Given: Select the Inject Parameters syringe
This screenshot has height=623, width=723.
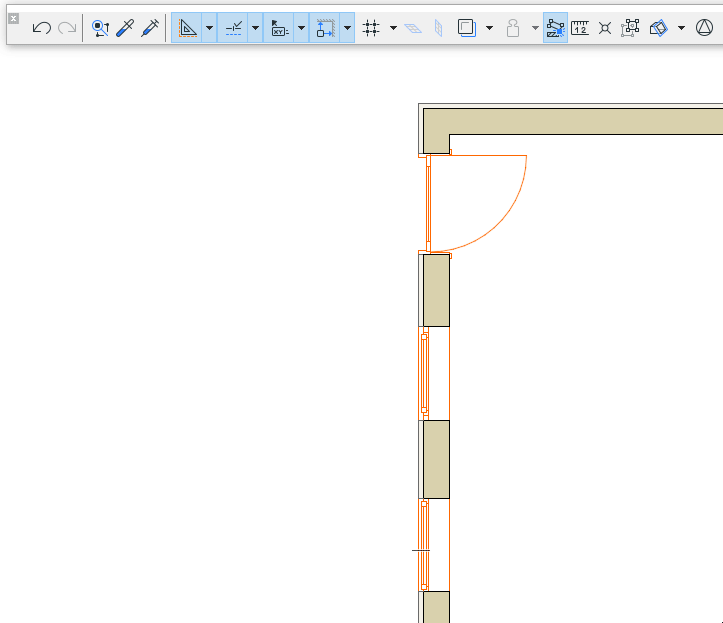Looking at the screenshot, I should (150, 28).
